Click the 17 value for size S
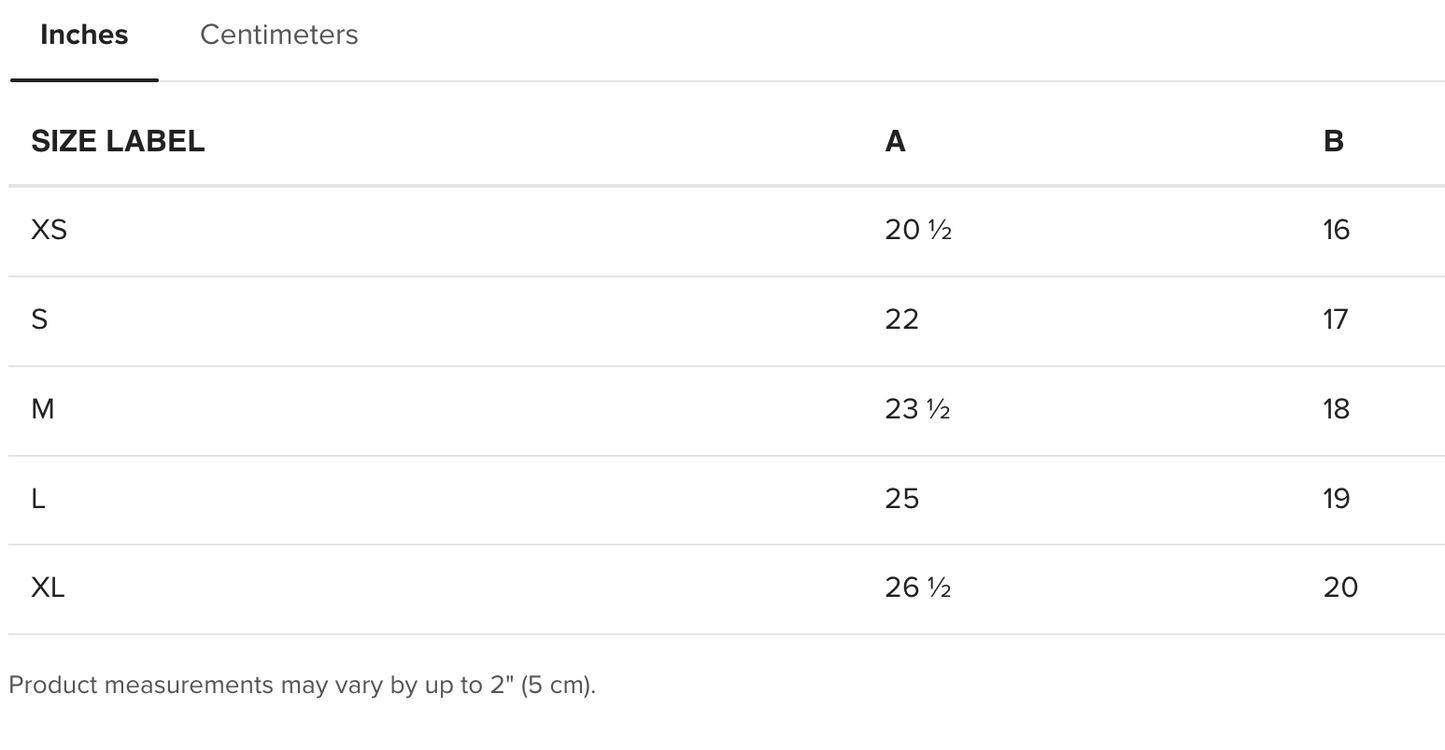This screenshot has height=750, width=1445. (x=1336, y=320)
